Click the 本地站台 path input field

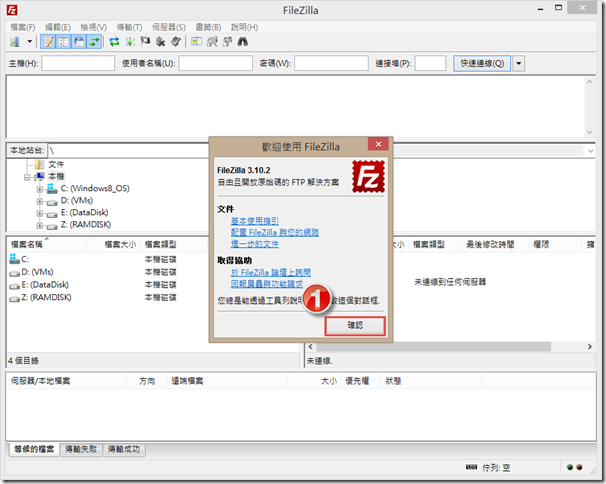pyautogui.click(x=128, y=151)
